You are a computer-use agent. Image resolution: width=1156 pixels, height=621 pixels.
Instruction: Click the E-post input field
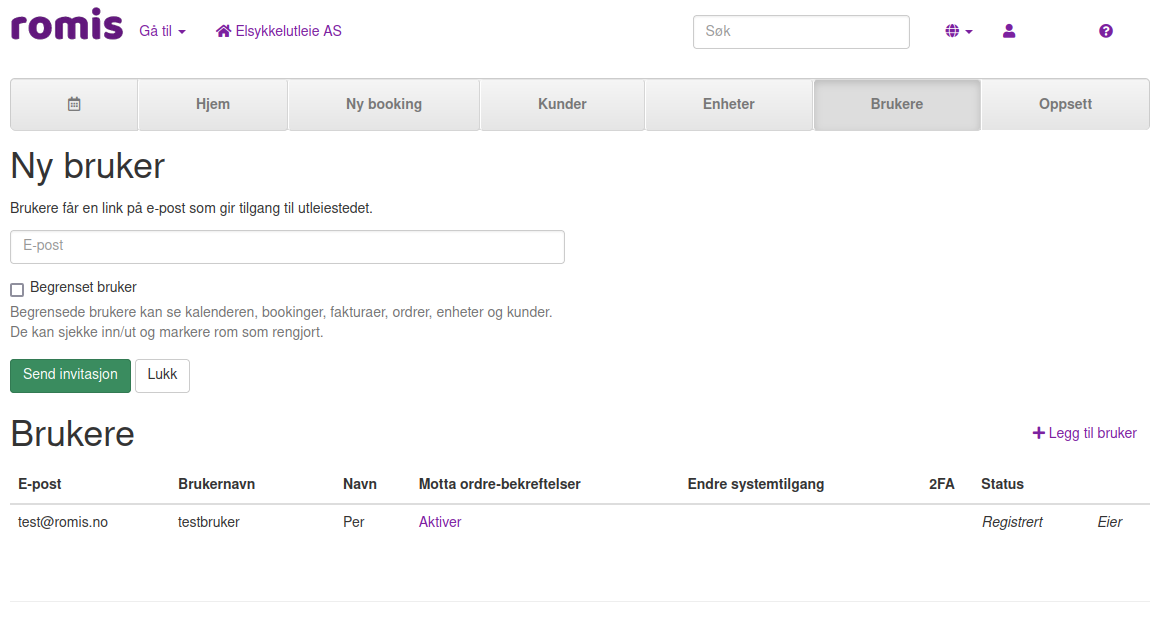pyautogui.click(x=287, y=246)
